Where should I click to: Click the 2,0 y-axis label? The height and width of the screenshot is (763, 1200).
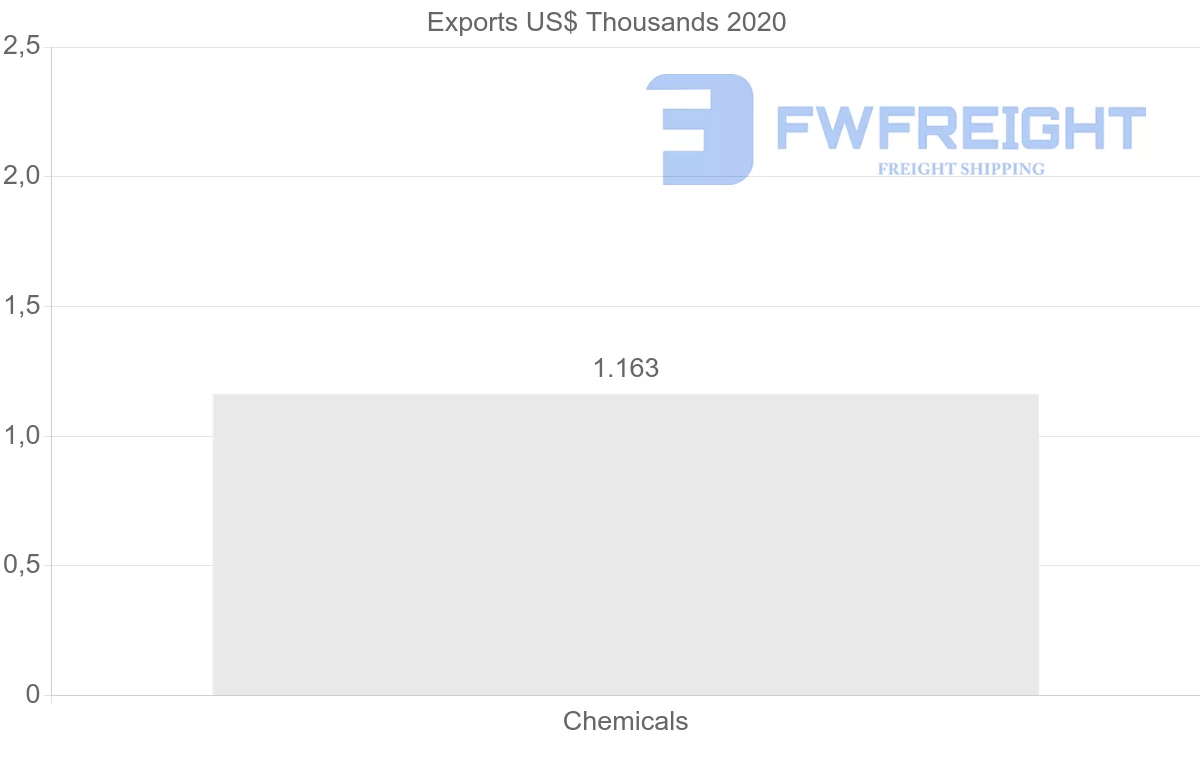pos(22,176)
